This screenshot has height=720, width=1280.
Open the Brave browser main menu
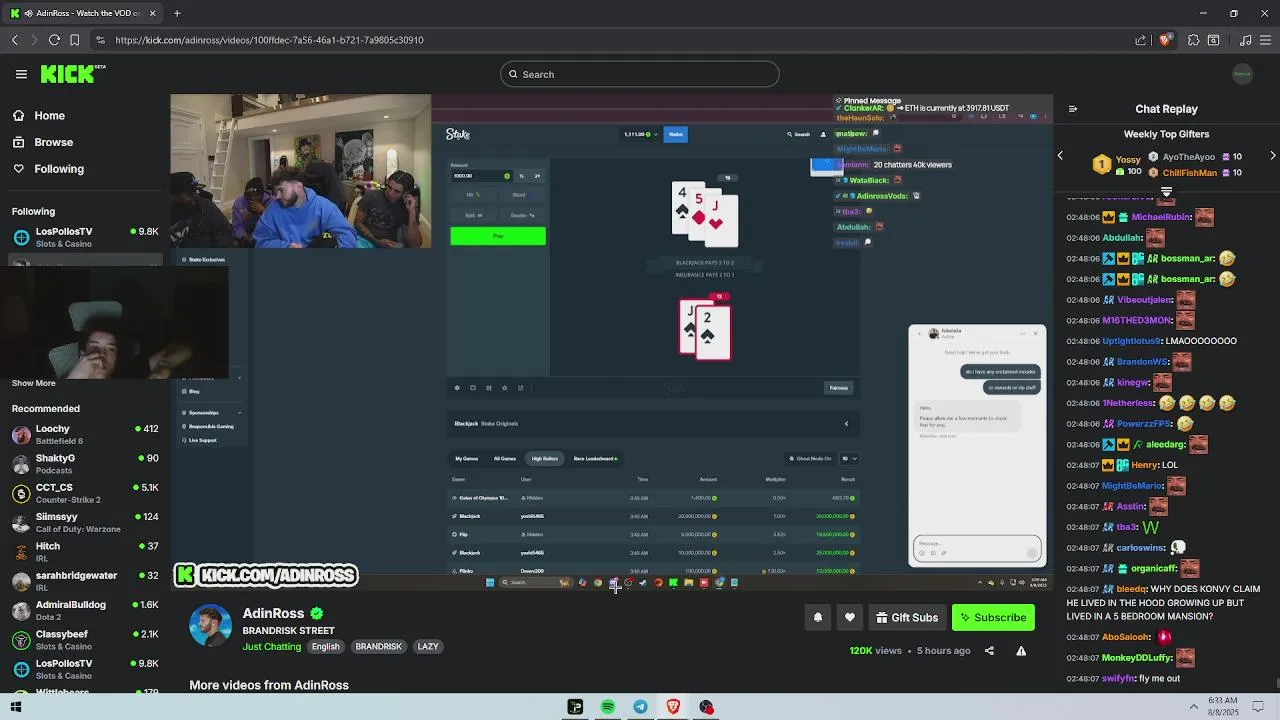(x=1265, y=40)
